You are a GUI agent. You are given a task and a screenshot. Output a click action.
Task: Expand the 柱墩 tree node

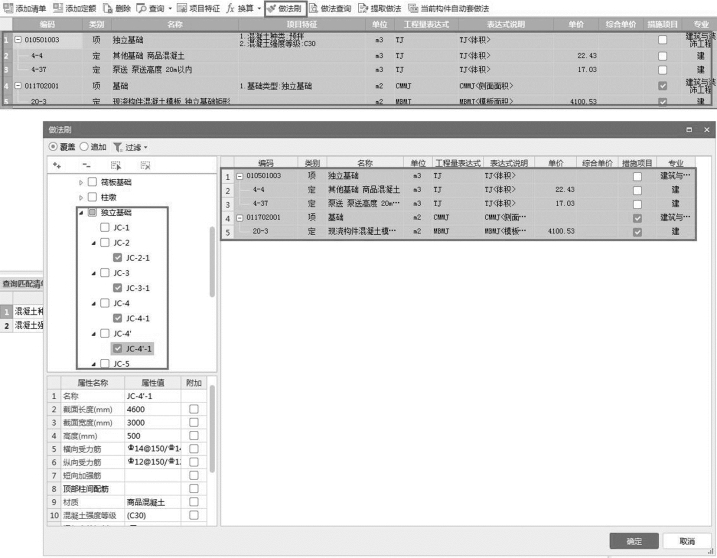tap(80, 198)
